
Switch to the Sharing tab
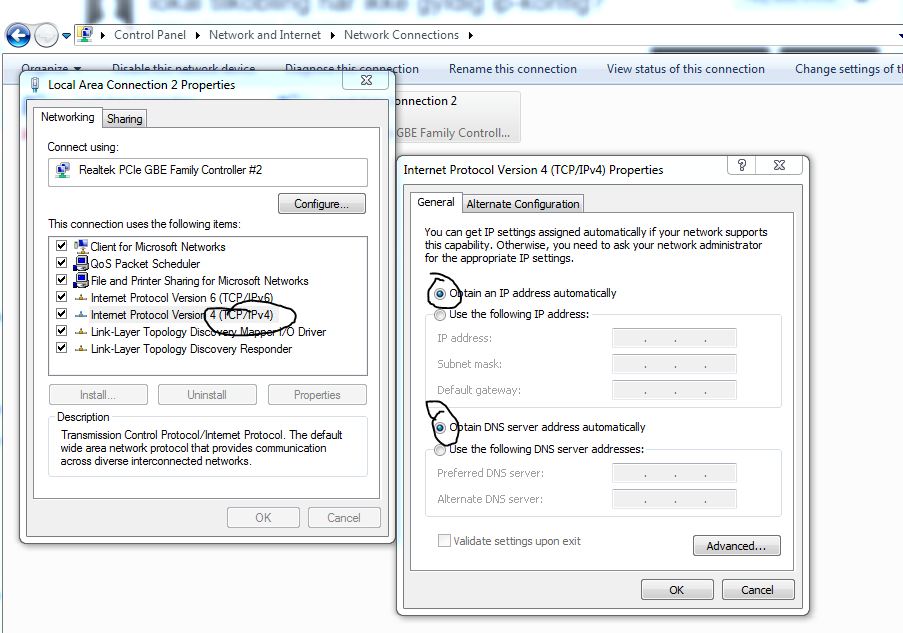click(x=124, y=119)
